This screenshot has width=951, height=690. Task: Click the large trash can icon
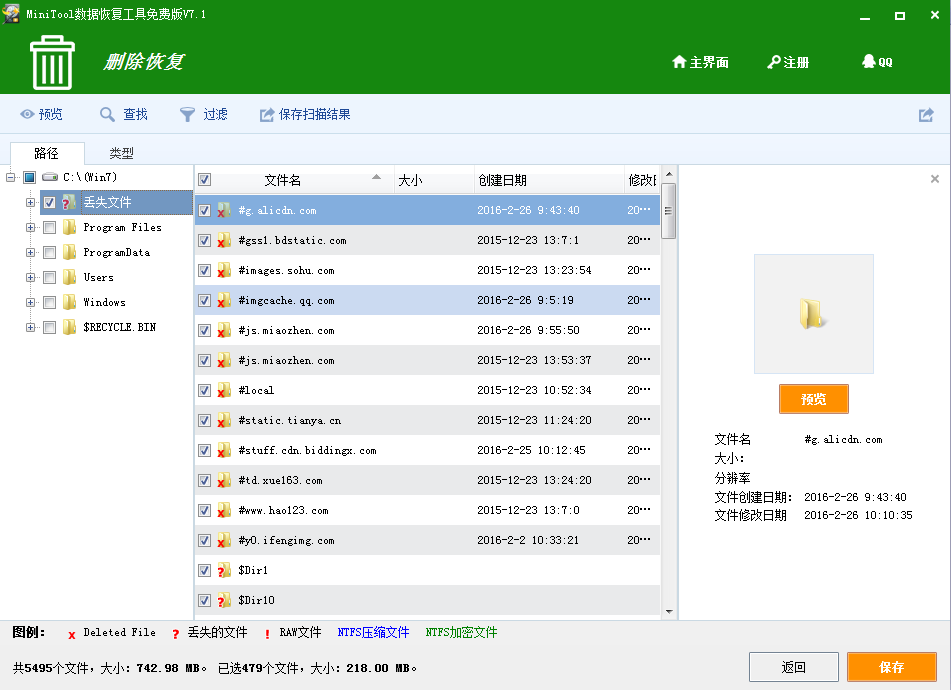[52, 62]
